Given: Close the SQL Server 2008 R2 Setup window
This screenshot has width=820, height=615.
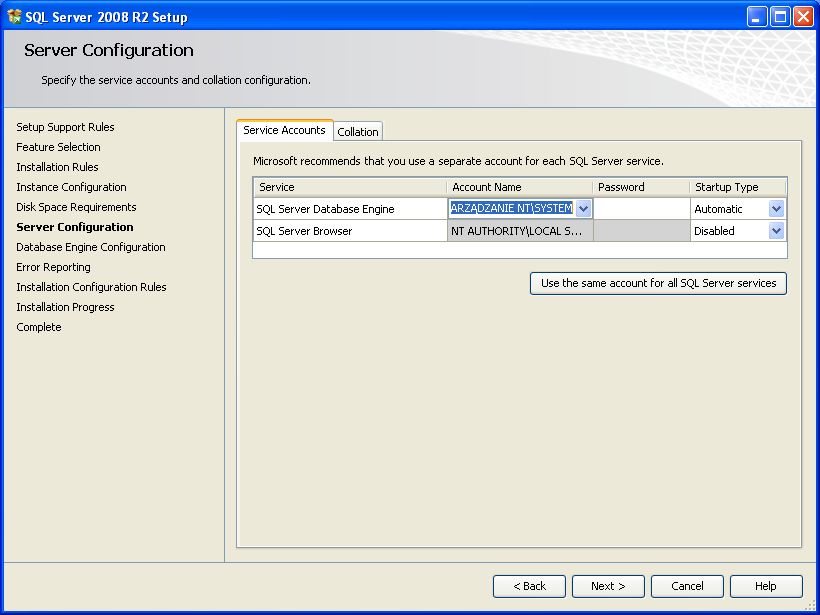Looking at the screenshot, I should [x=803, y=17].
